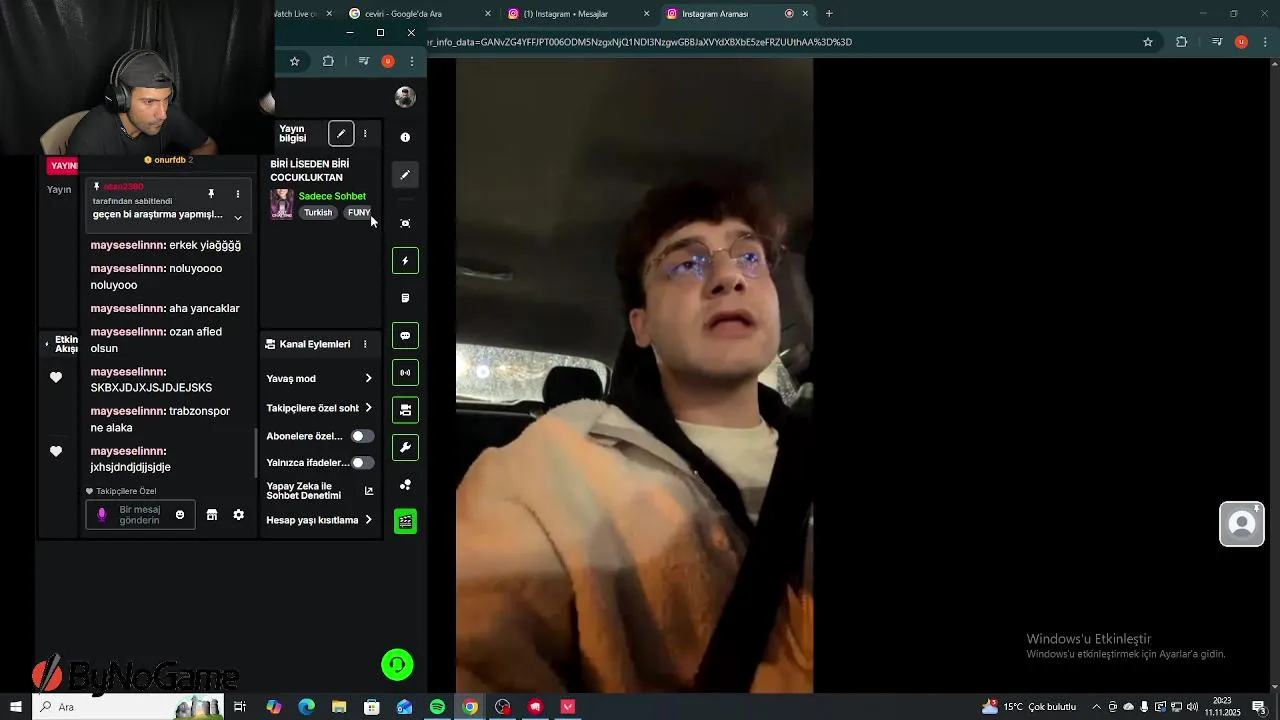The height and width of the screenshot is (720, 1280).
Task: Open chat settings with the gear icon
Action: click(x=238, y=515)
